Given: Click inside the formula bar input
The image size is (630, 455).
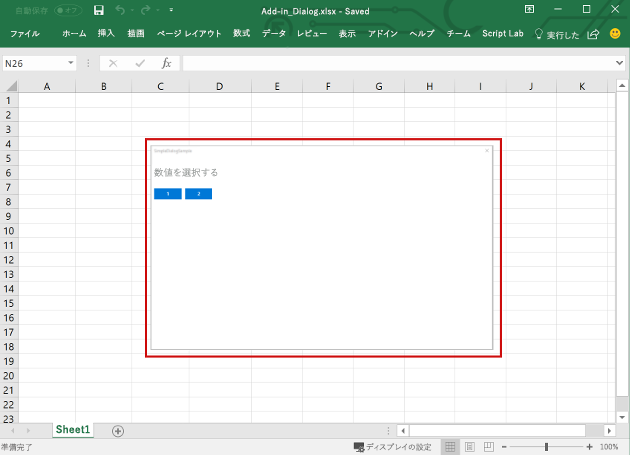Looking at the screenshot, I should [x=398, y=64].
